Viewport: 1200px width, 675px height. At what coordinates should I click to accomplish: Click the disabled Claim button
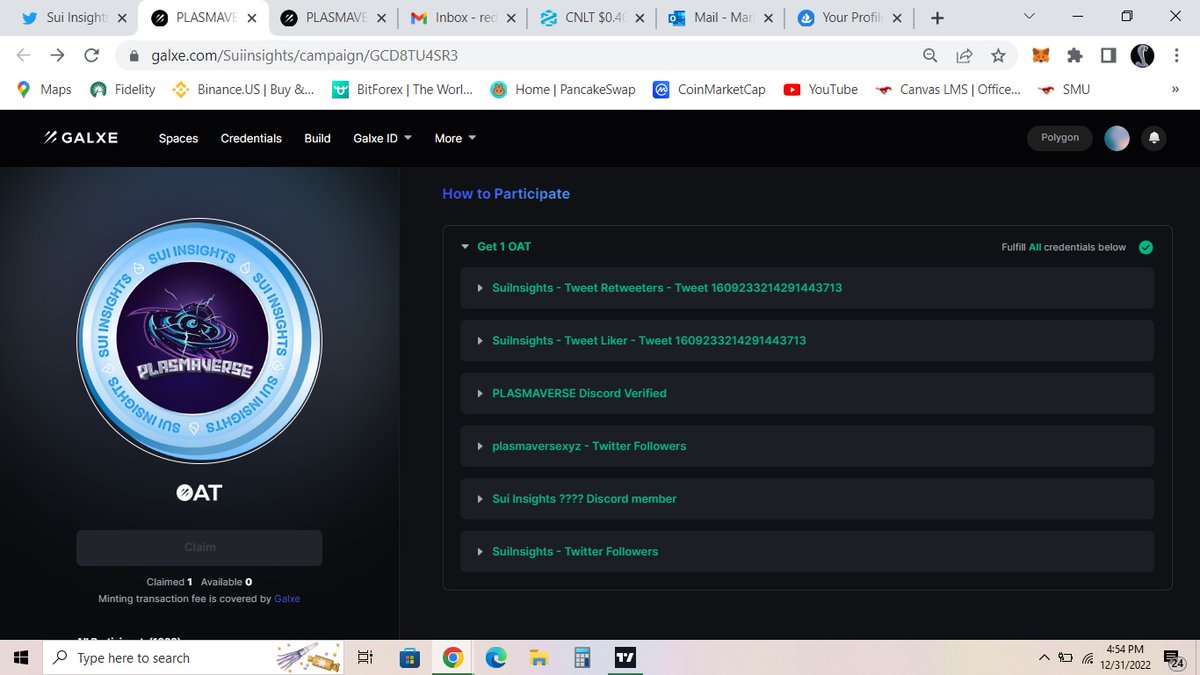pos(199,548)
